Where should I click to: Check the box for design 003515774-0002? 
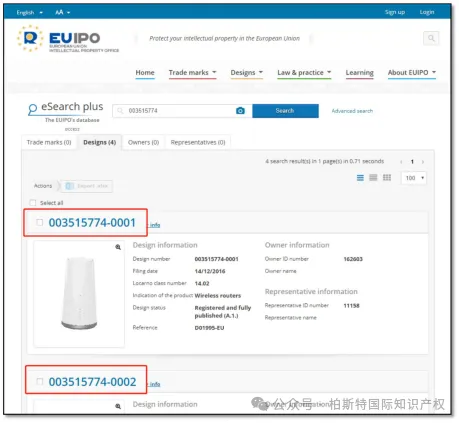pos(40,381)
